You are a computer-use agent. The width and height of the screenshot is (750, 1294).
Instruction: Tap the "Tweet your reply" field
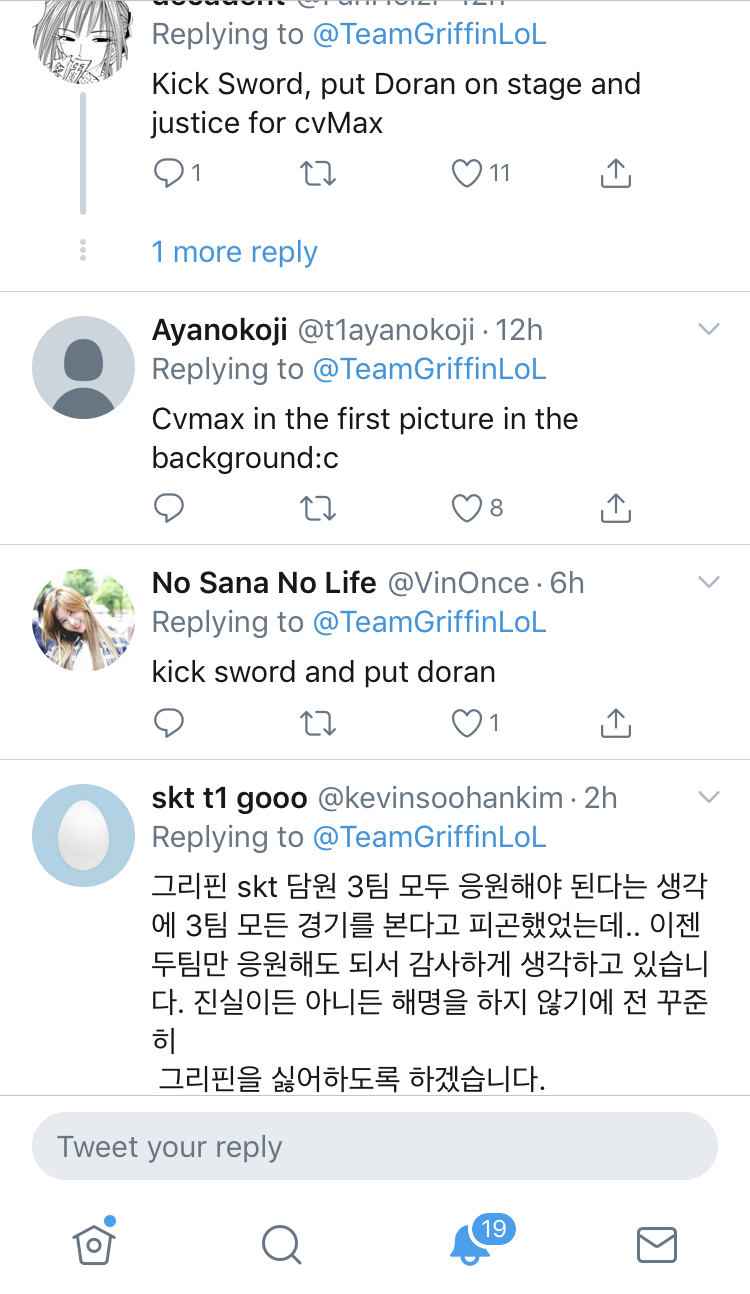(375, 1147)
